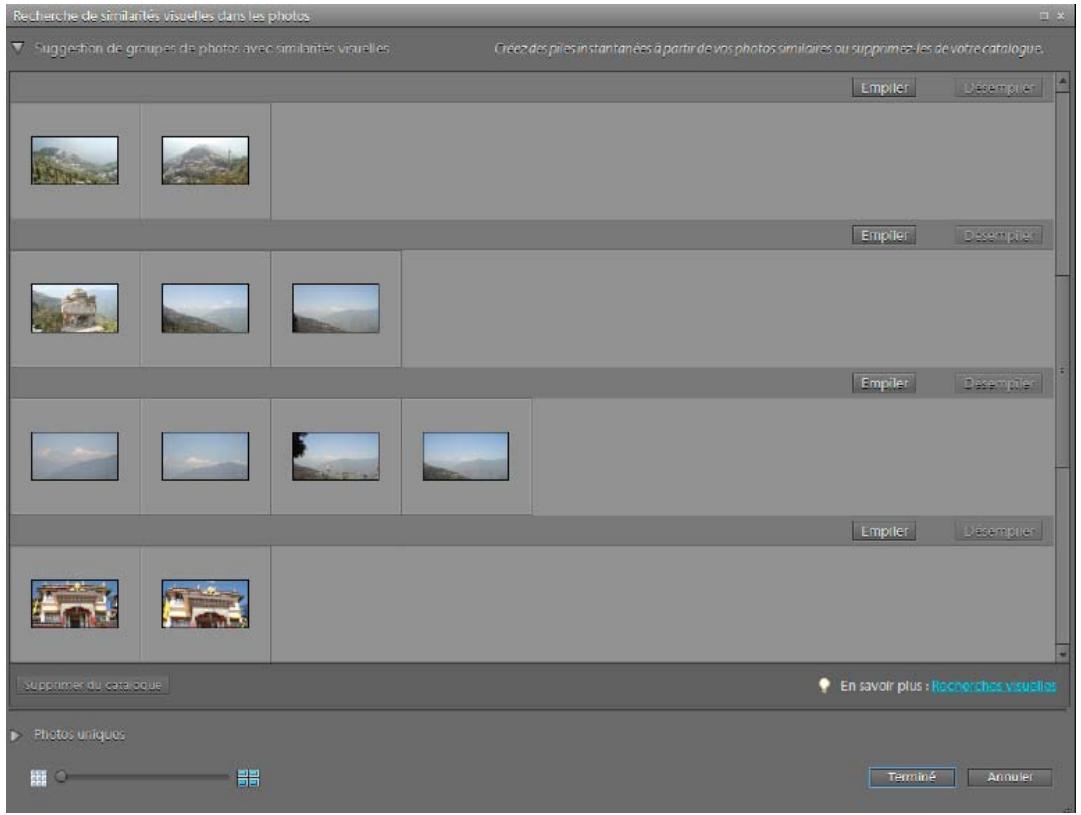Select the fourth thumbnail in group three
The height and width of the screenshot is (815, 1081).
tap(465, 456)
